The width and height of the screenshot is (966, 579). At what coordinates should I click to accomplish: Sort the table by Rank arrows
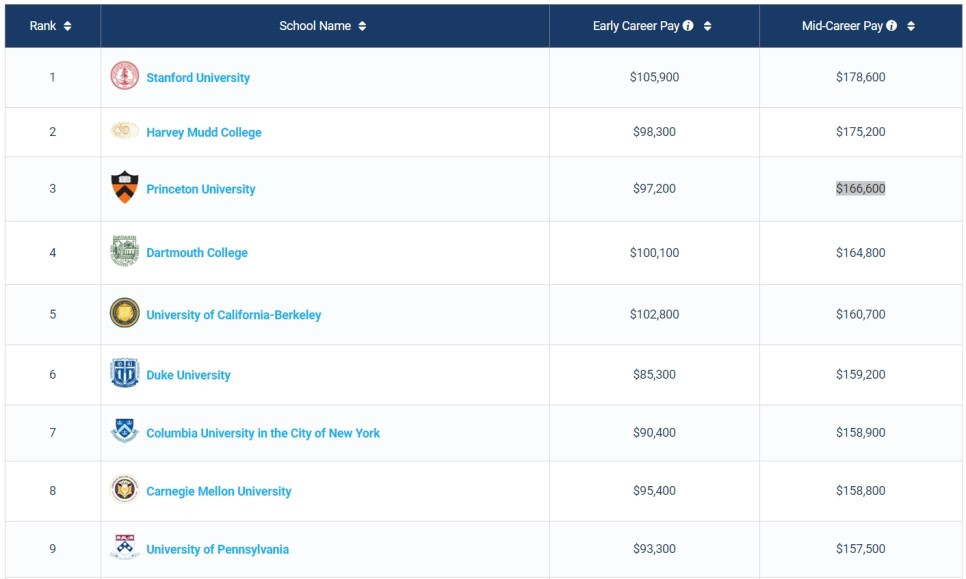pos(67,26)
